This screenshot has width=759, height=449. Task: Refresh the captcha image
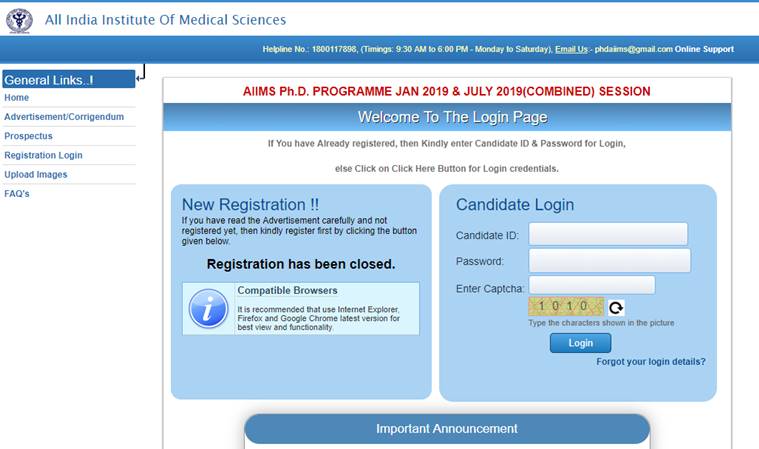click(x=616, y=307)
